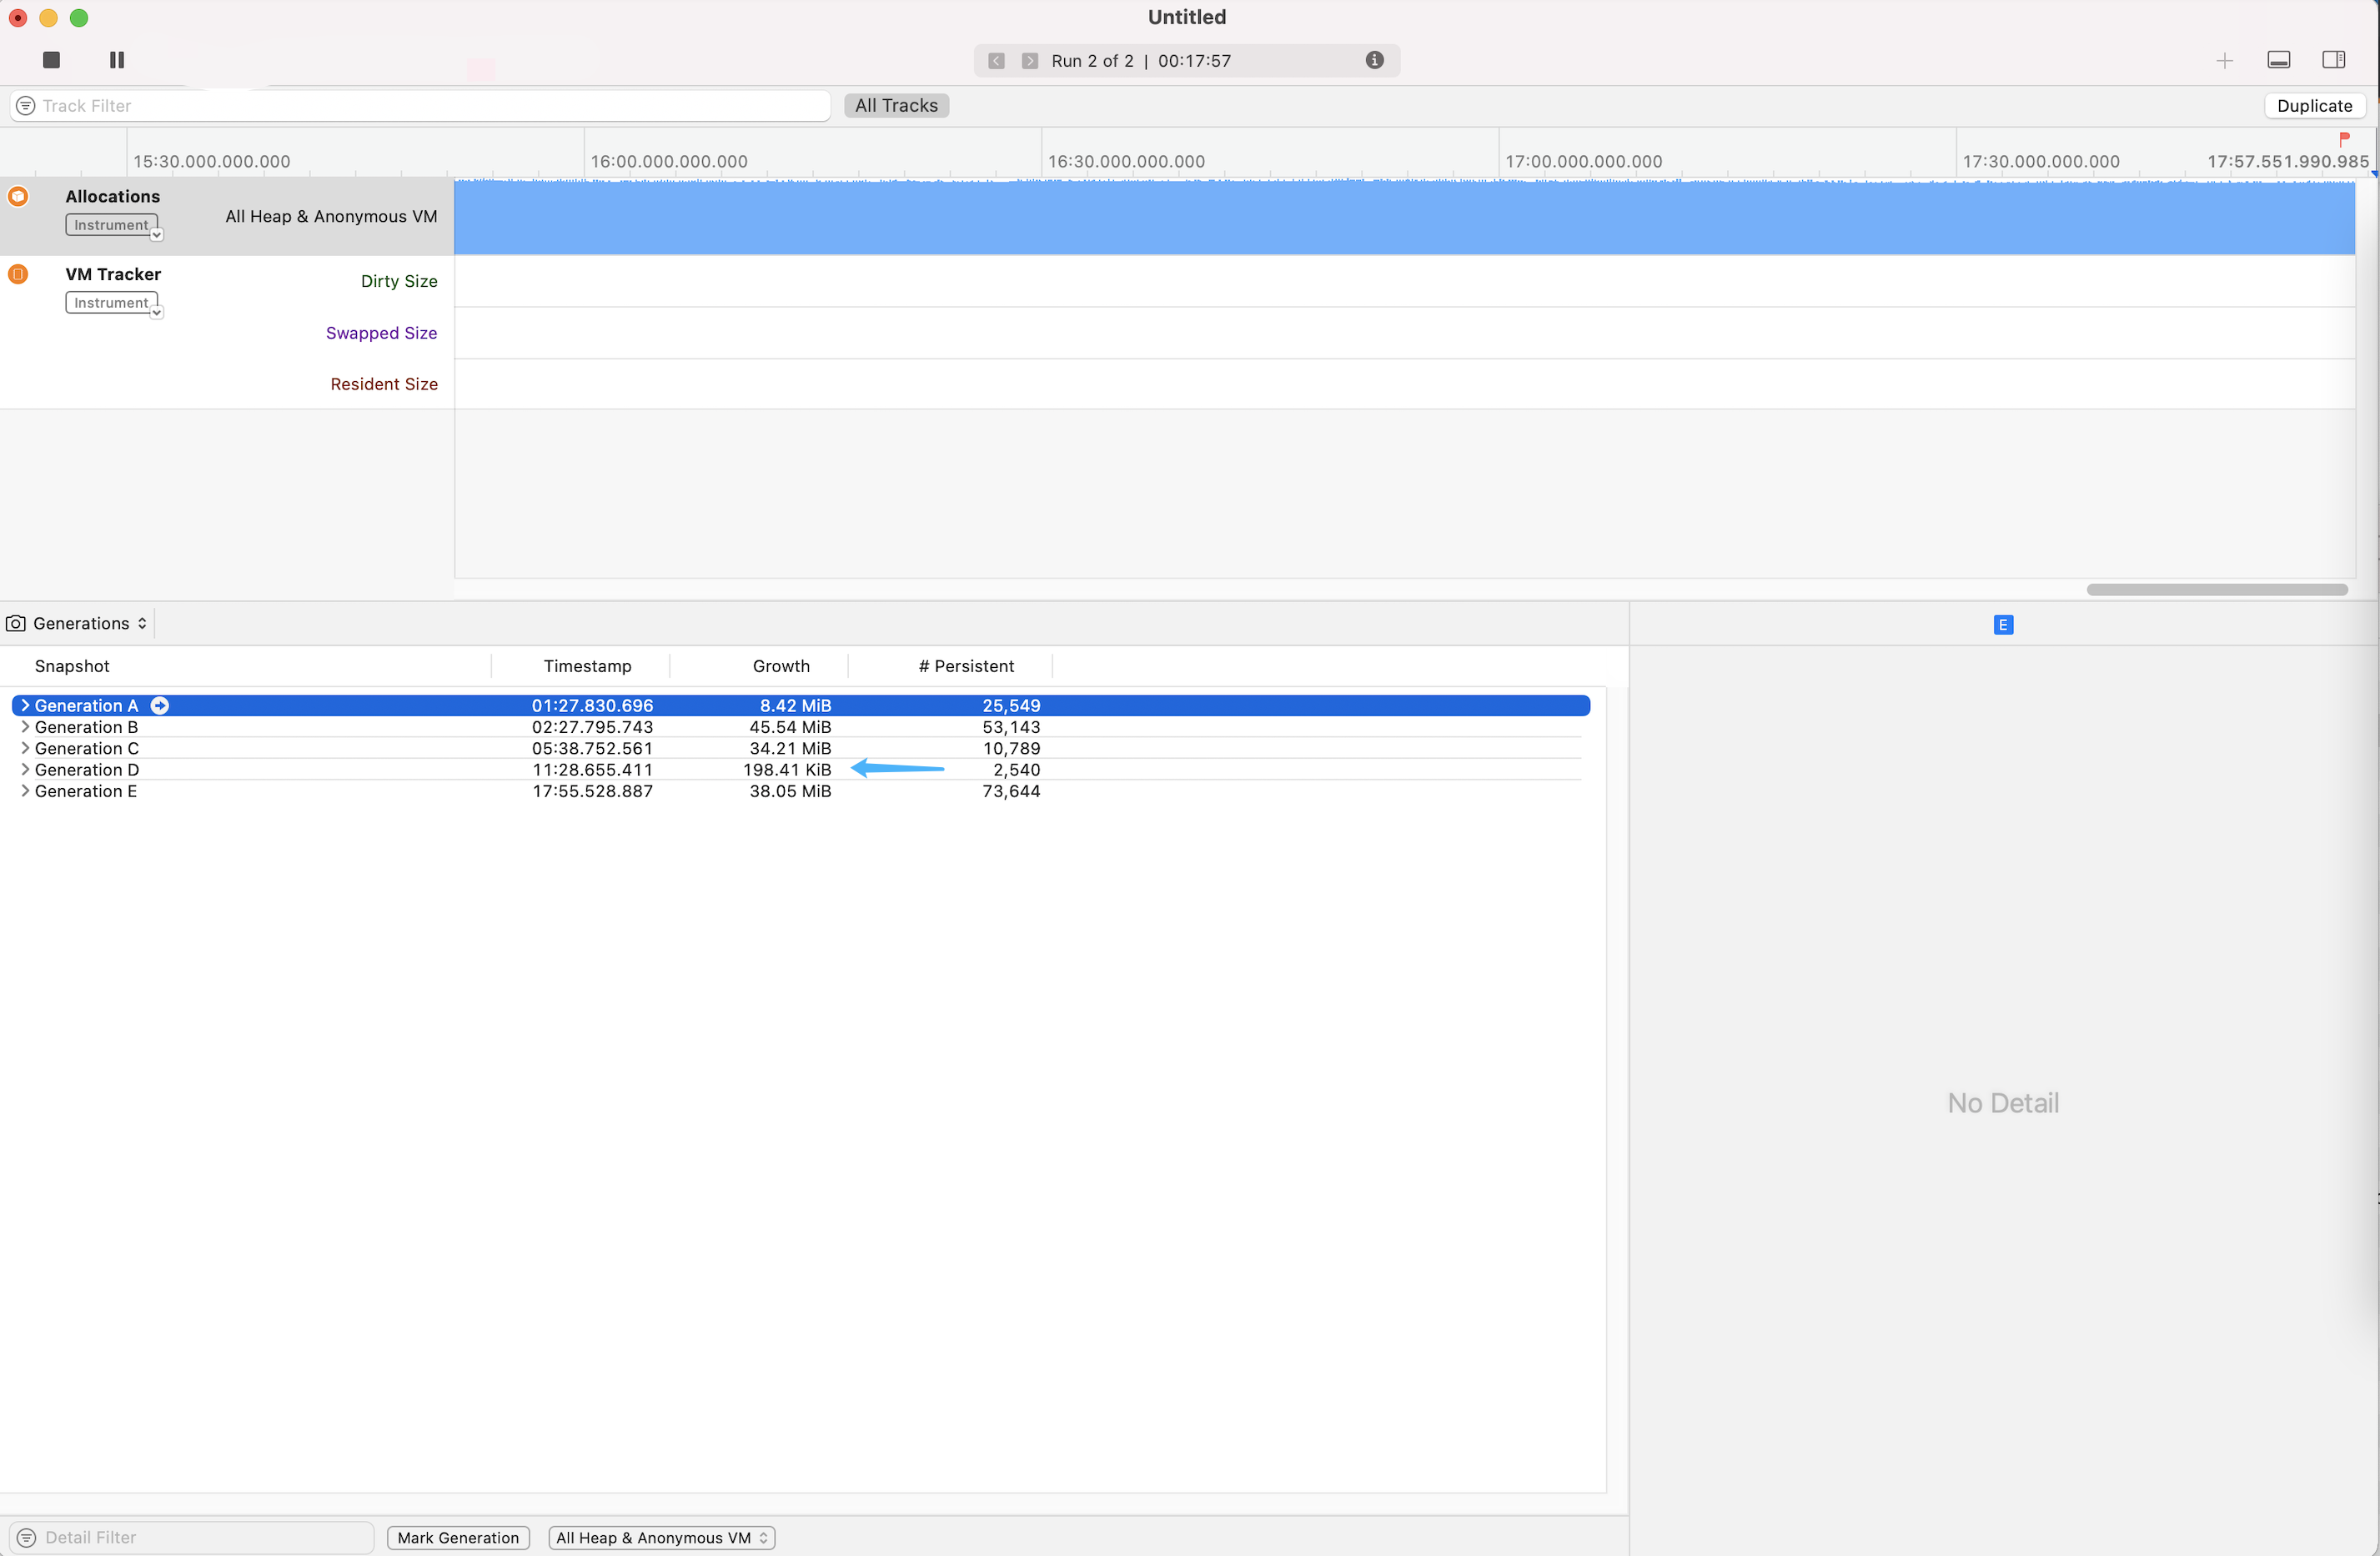
Task: Expand Generation B row
Action: (25, 727)
